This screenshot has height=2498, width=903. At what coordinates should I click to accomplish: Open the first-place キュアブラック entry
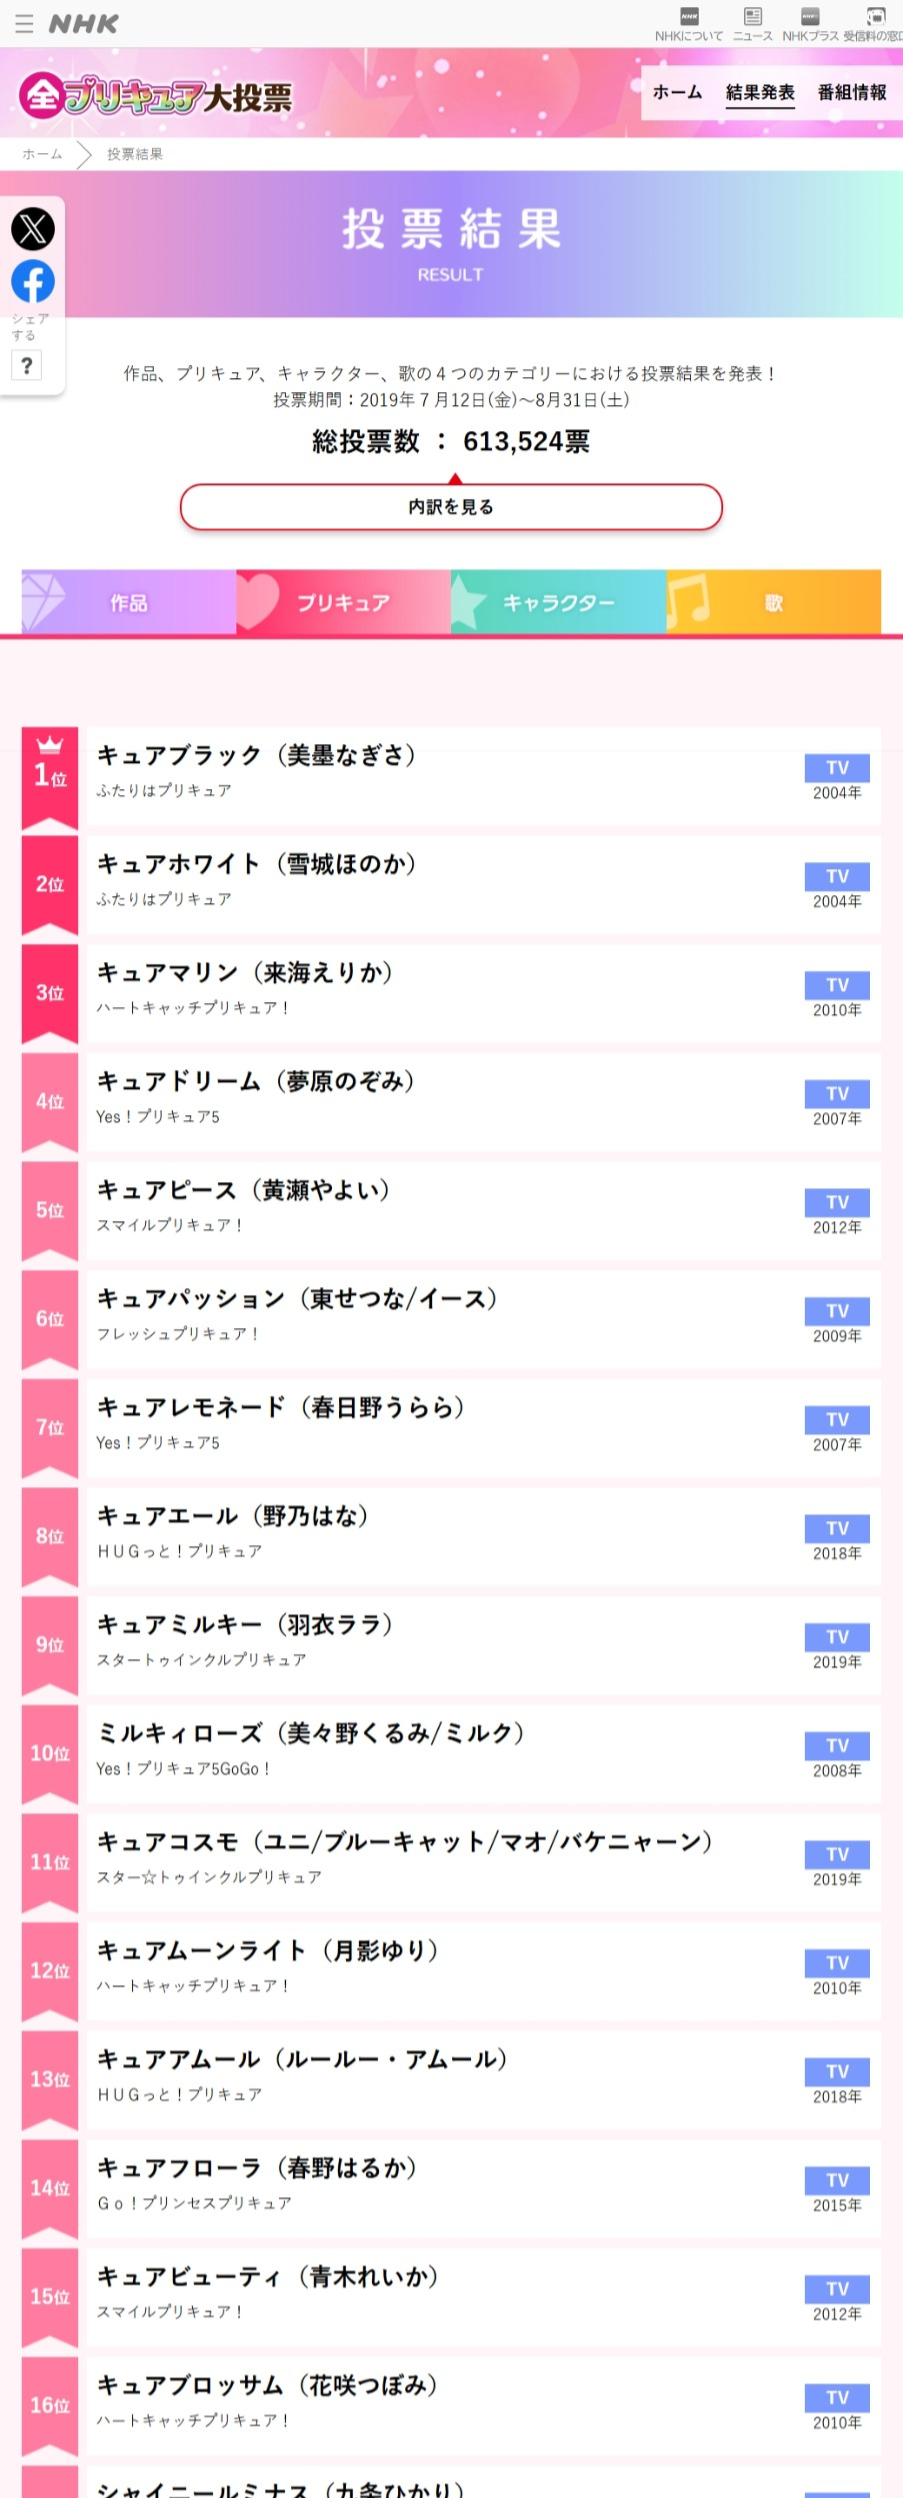point(484,776)
